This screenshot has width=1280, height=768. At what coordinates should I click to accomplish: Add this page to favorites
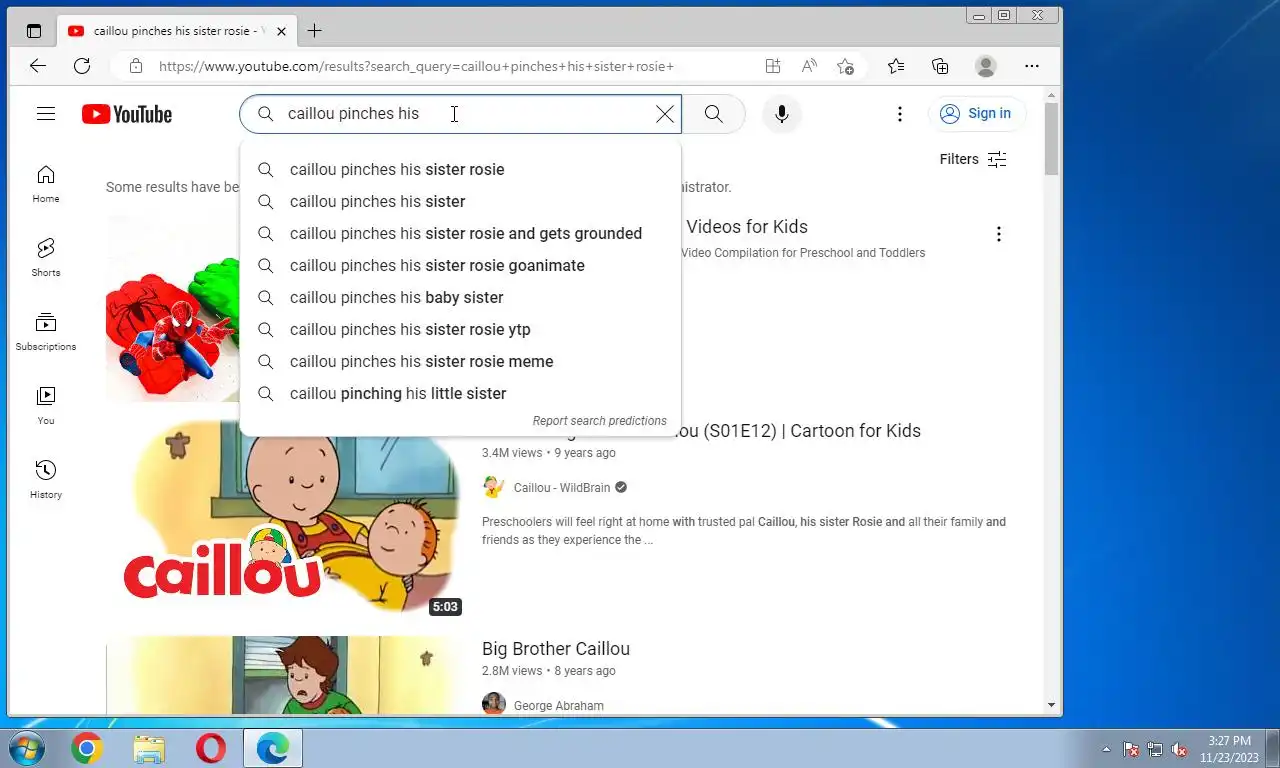(846, 66)
